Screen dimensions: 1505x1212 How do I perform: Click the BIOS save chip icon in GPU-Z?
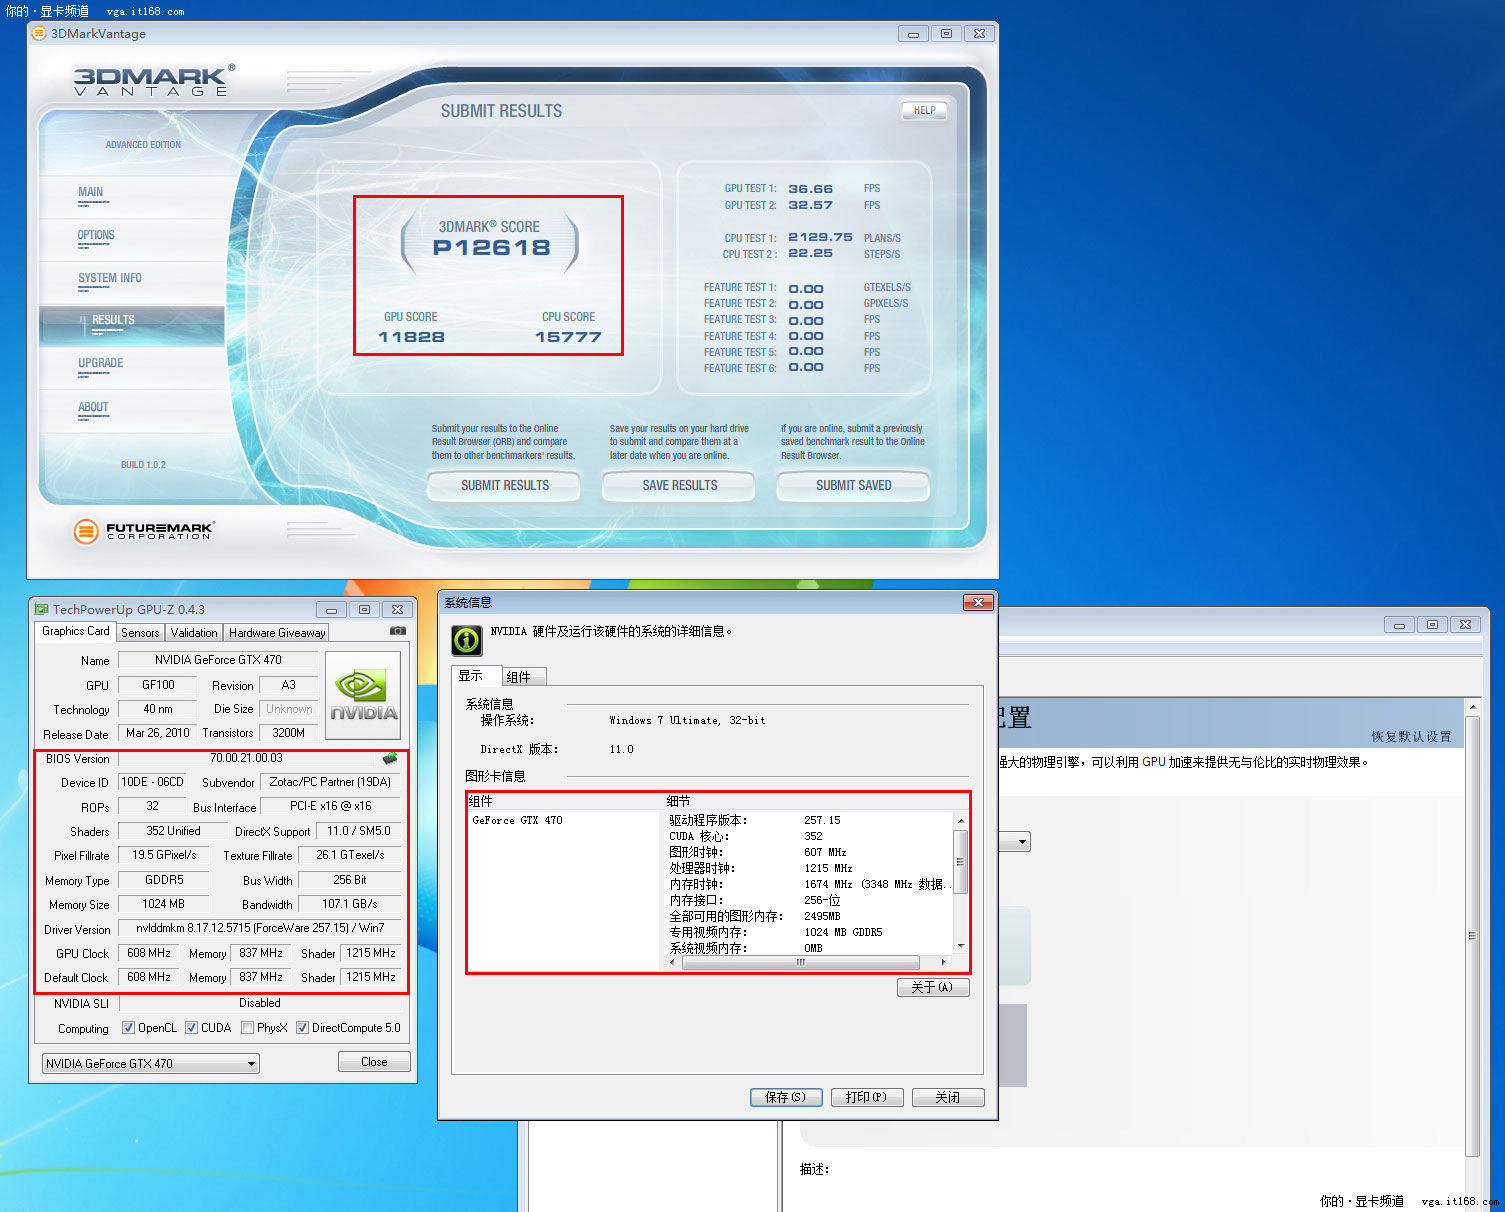(390, 758)
